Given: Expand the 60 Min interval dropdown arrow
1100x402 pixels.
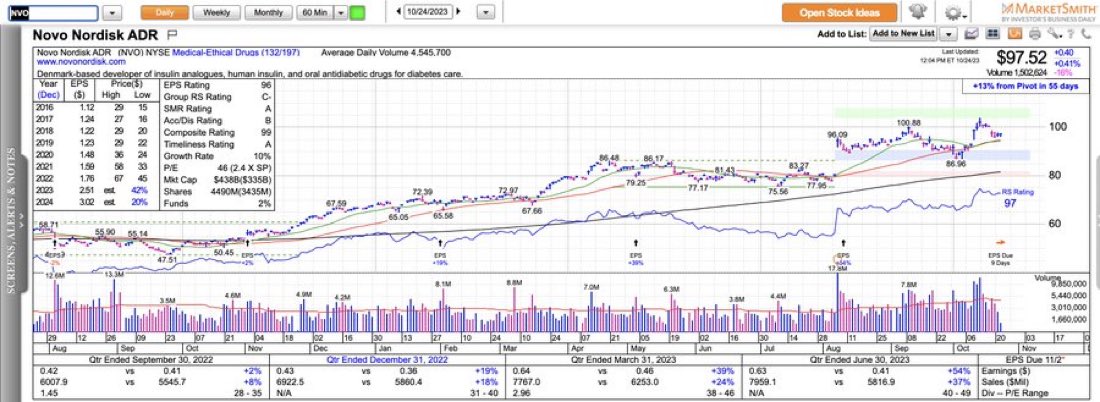Looking at the screenshot, I should click(340, 13).
